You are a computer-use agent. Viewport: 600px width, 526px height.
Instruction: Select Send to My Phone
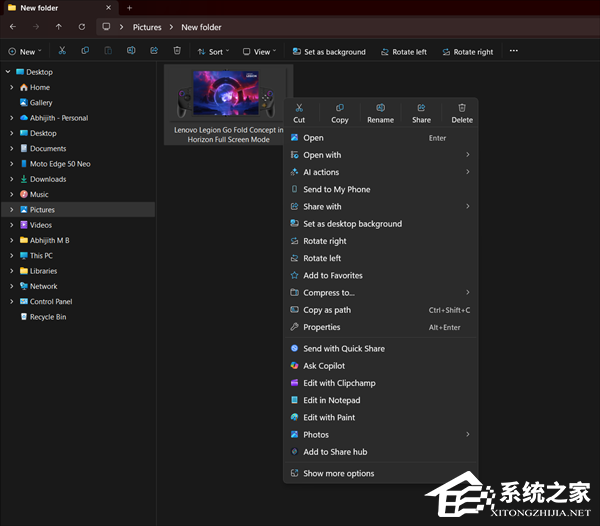tap(380, 189)
